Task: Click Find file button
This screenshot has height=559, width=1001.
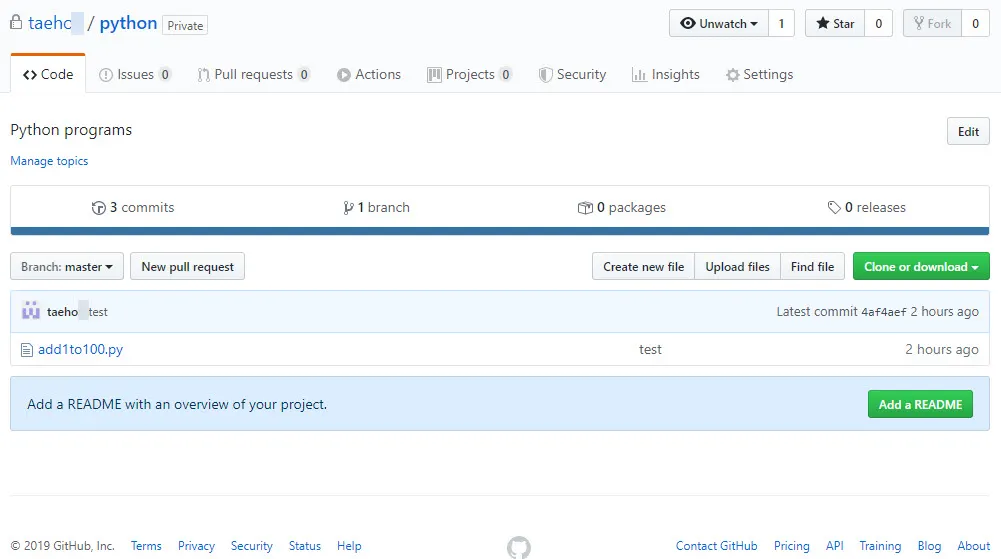Action: coord(812,266)
